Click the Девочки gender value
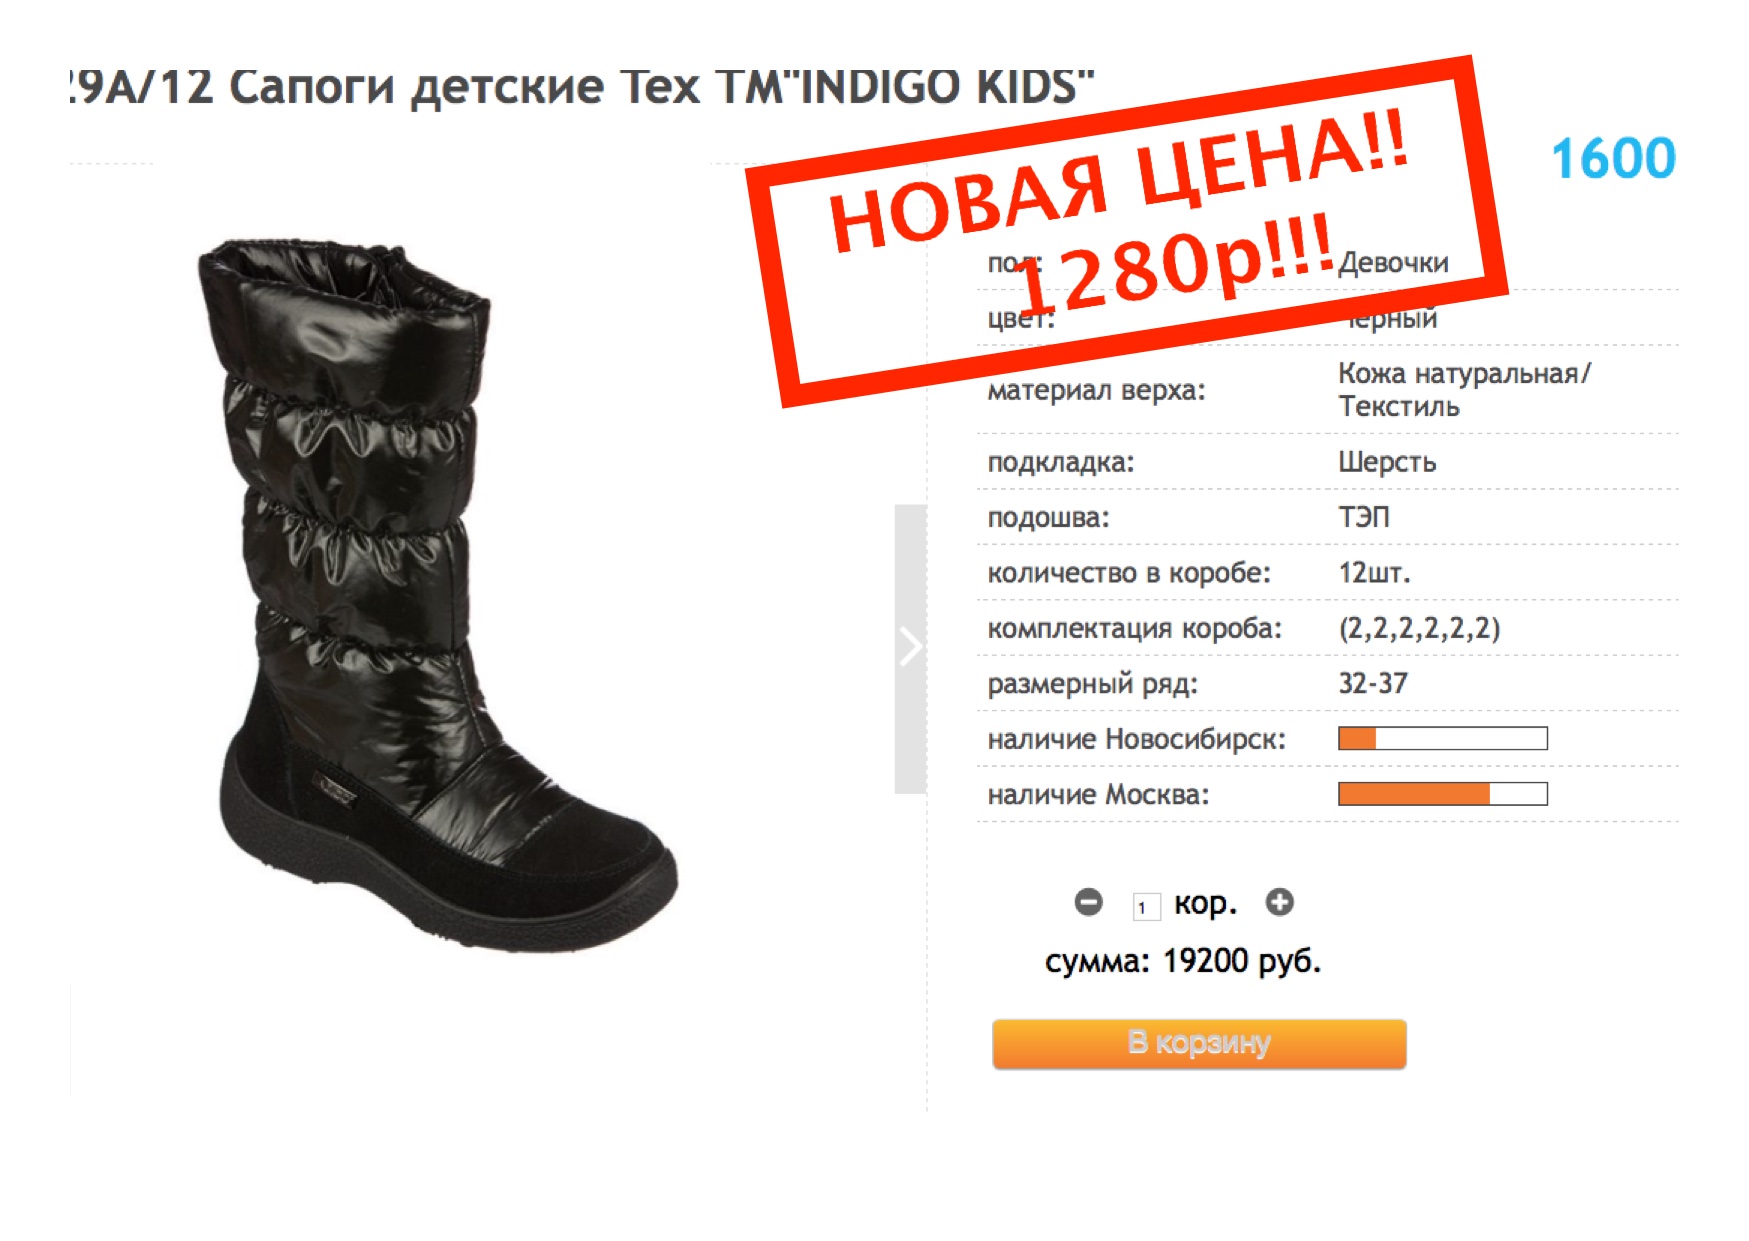Image resolution: width=1749 pixels, height=1241 pixels. click(x=1394, y=263)
